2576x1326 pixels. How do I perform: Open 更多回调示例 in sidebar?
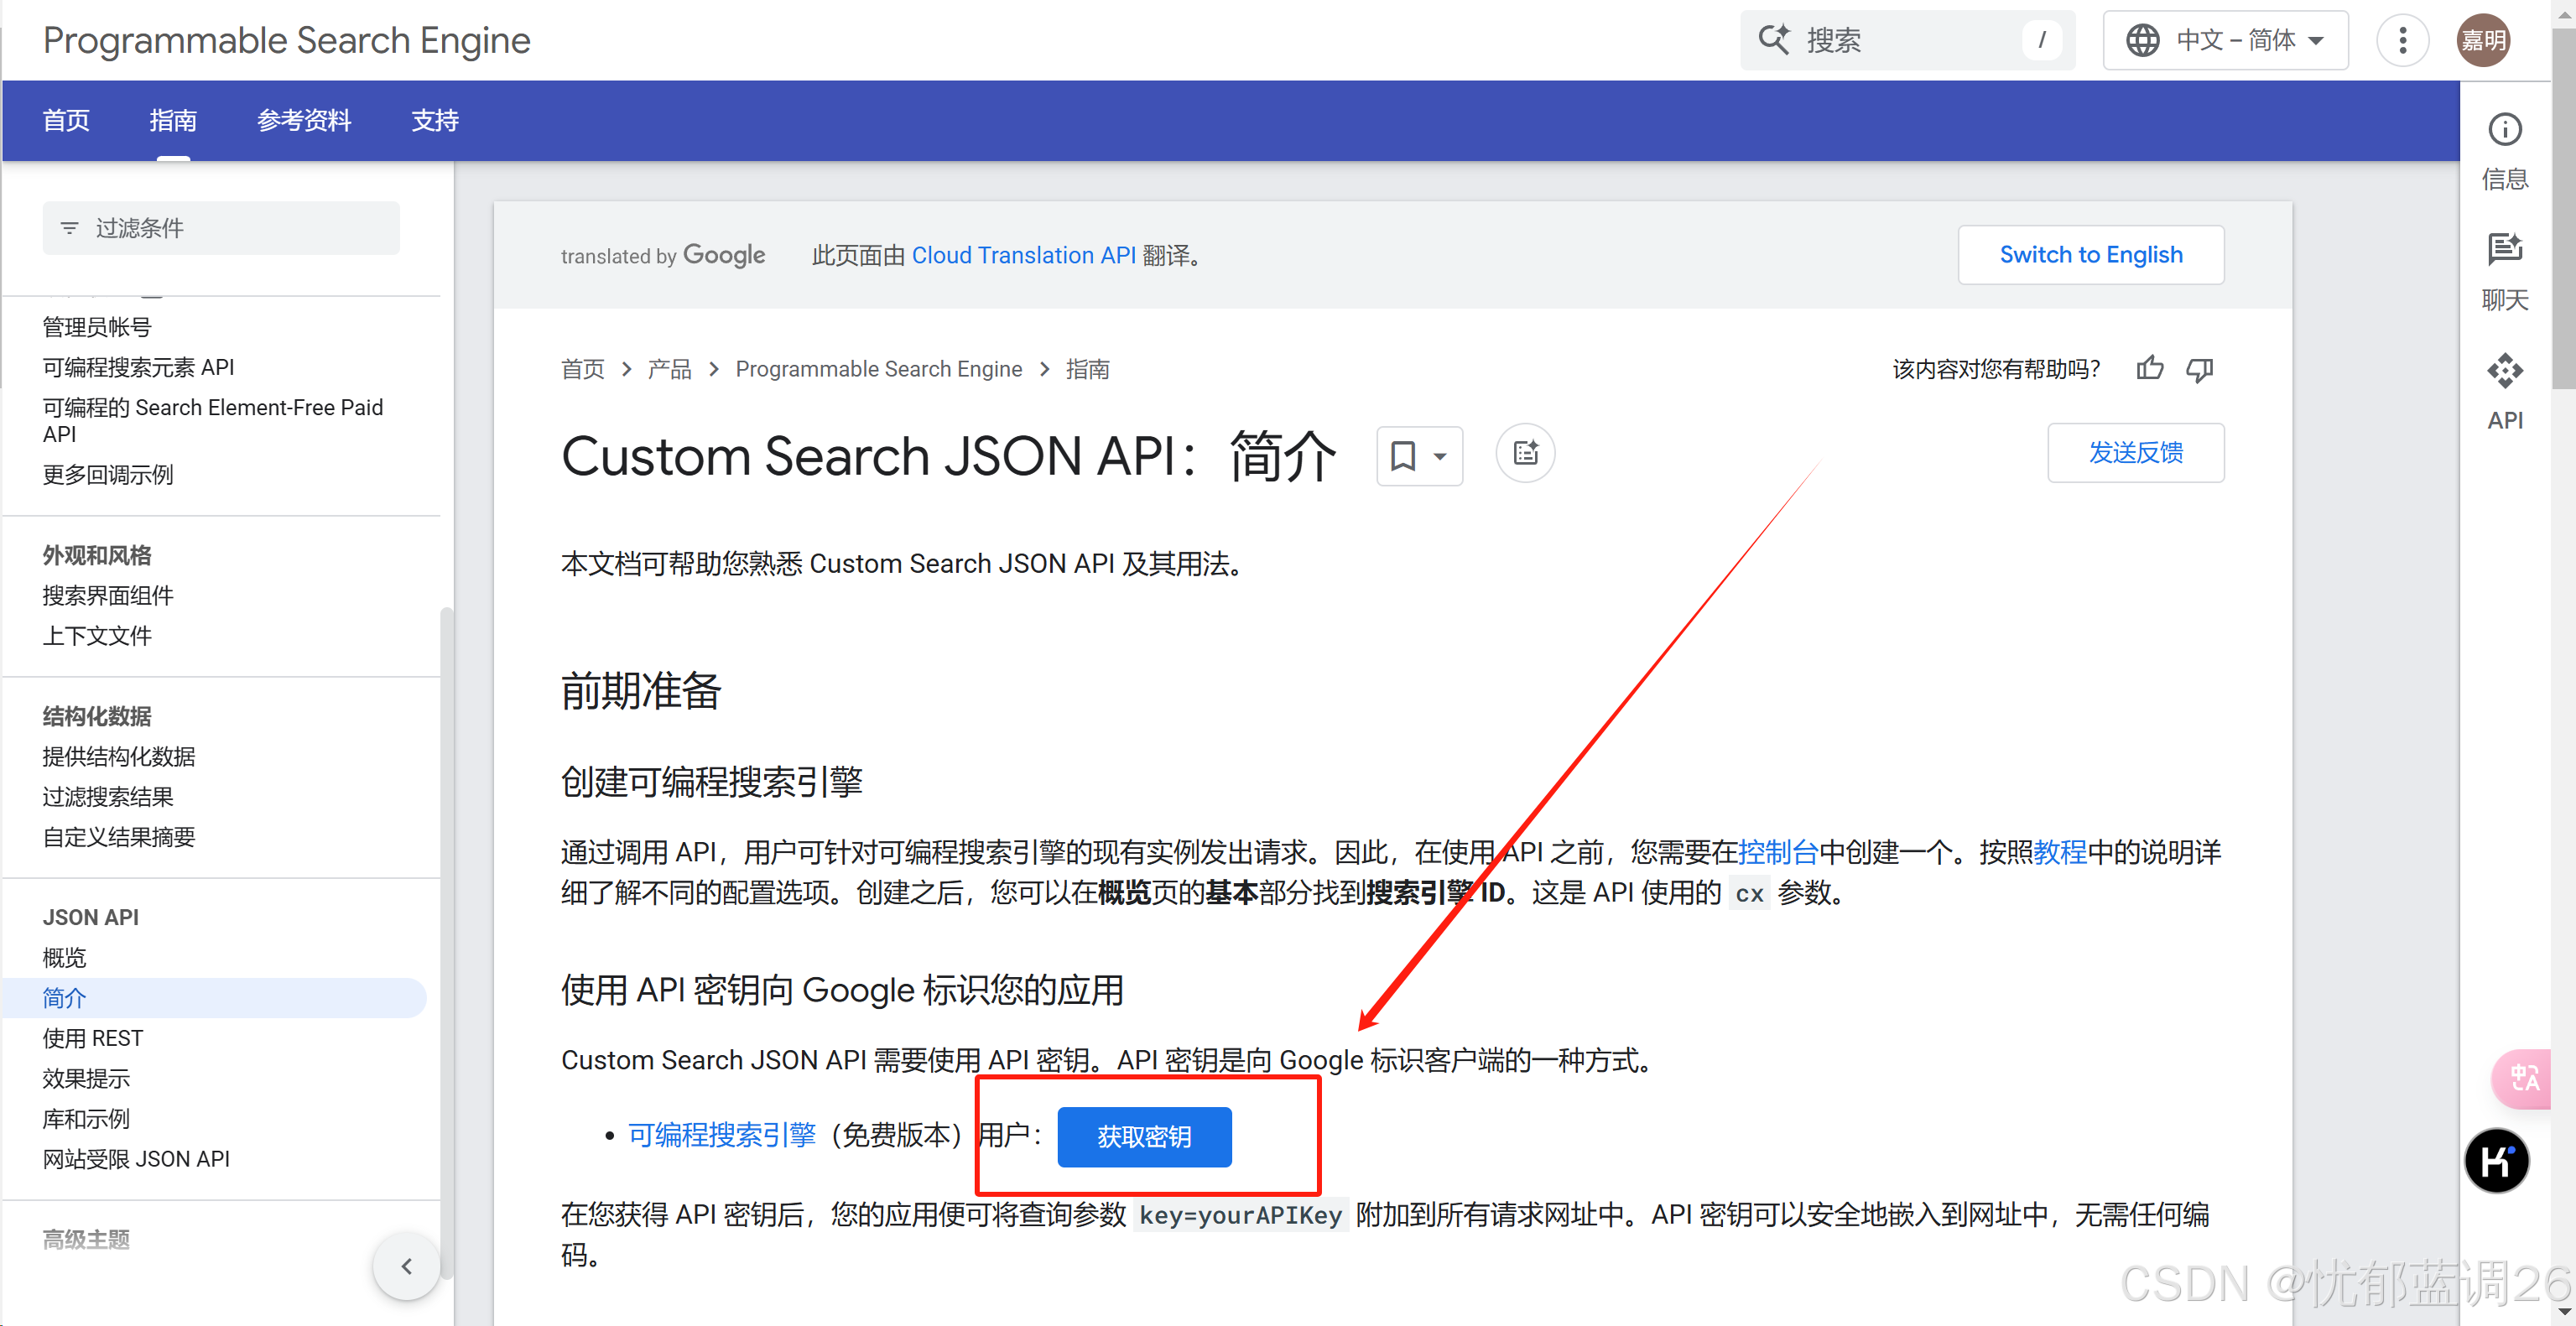point(108,474)
